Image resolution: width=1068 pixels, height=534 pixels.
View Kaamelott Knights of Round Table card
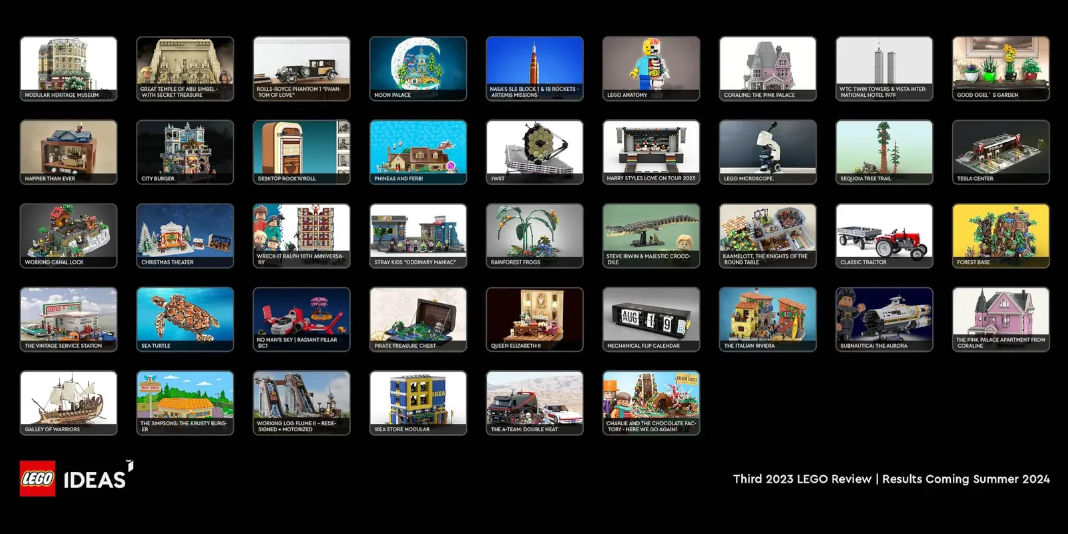(x=768, y=236)
